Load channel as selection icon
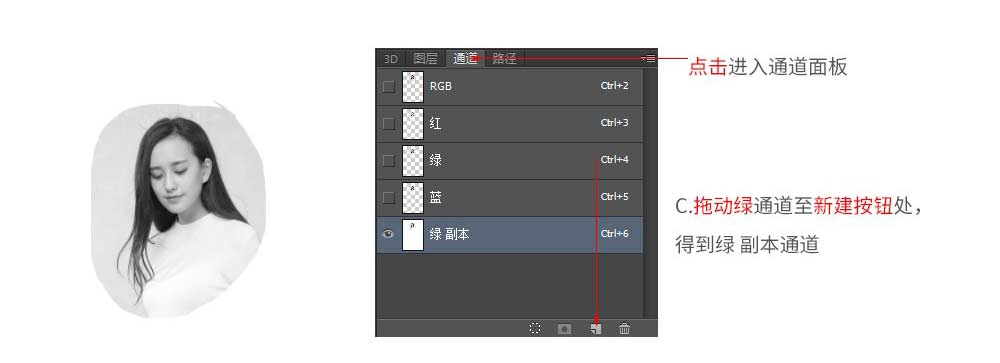This screenshot has height=363, width=1000. pyautogui.click(x=535, y=328)
